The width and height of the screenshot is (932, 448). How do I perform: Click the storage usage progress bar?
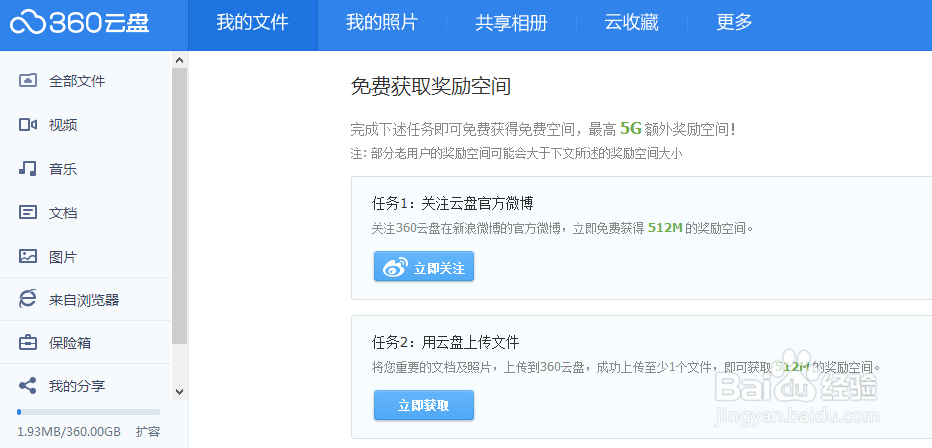click(89, 412)
